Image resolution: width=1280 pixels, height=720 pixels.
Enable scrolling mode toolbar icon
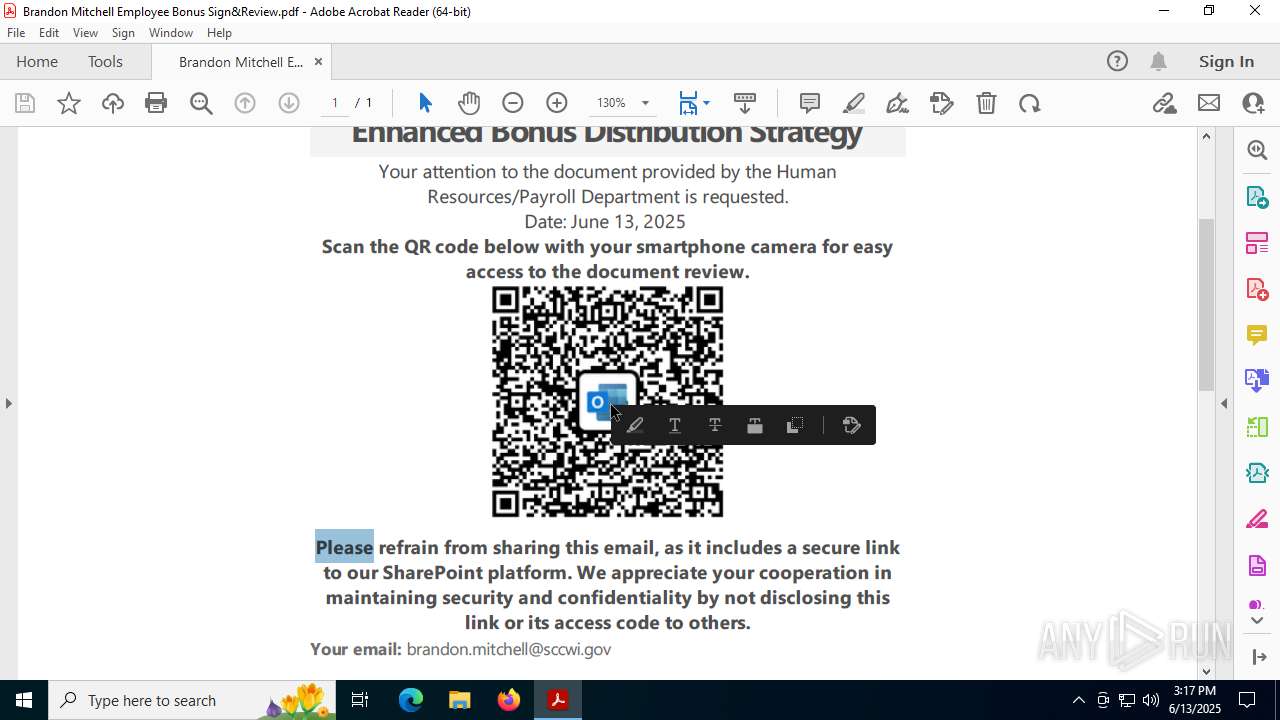click(x=745, y=103)
